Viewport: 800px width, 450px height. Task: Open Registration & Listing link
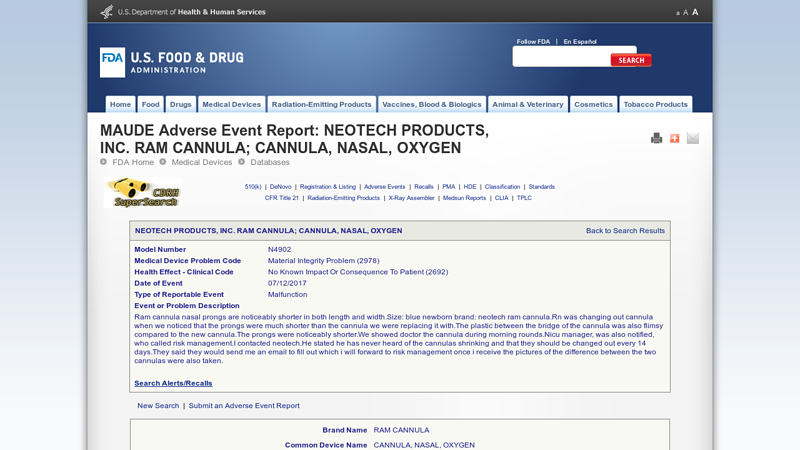pos(328,187)
